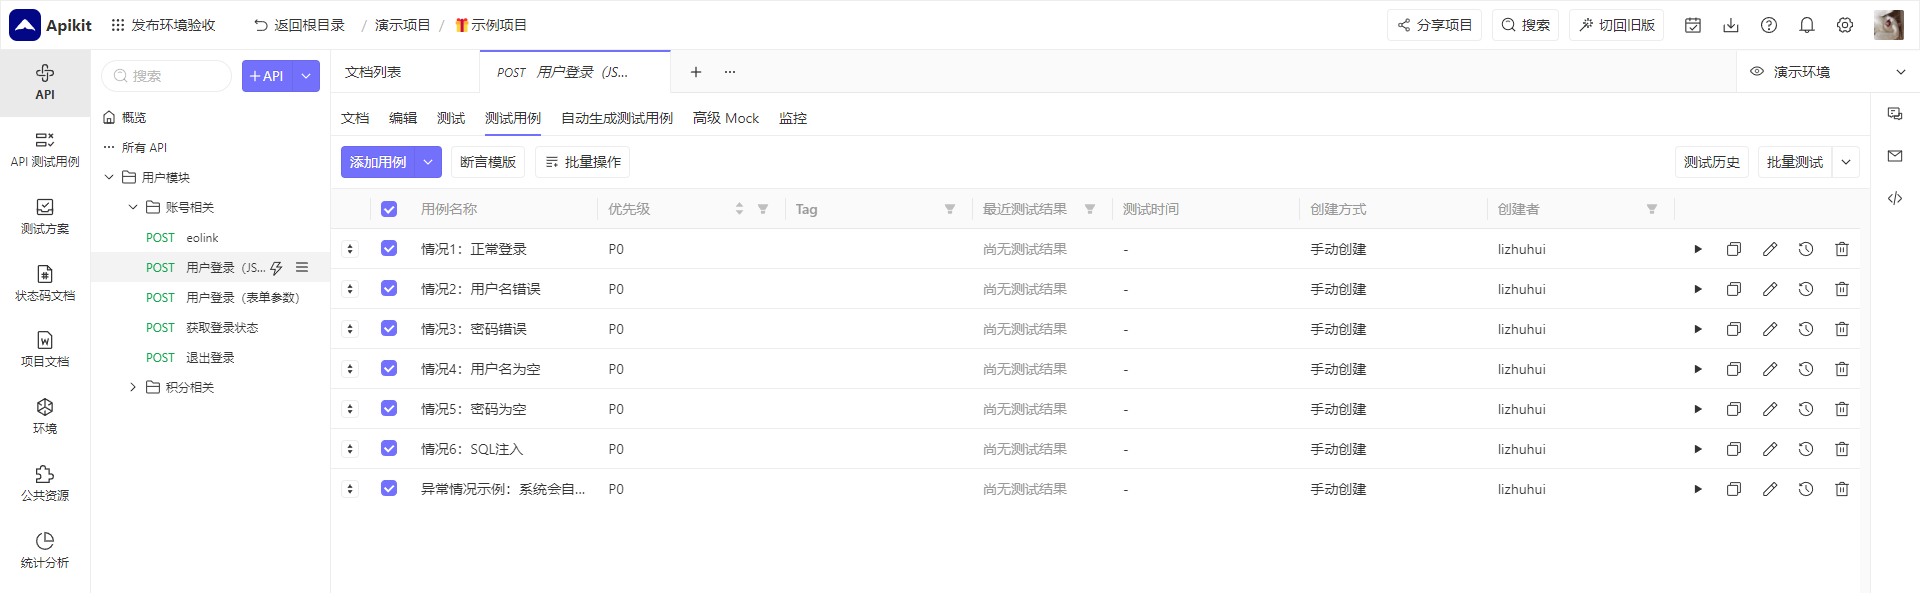
Task: Open 优先级 column filter
Action: coord(763,209)
